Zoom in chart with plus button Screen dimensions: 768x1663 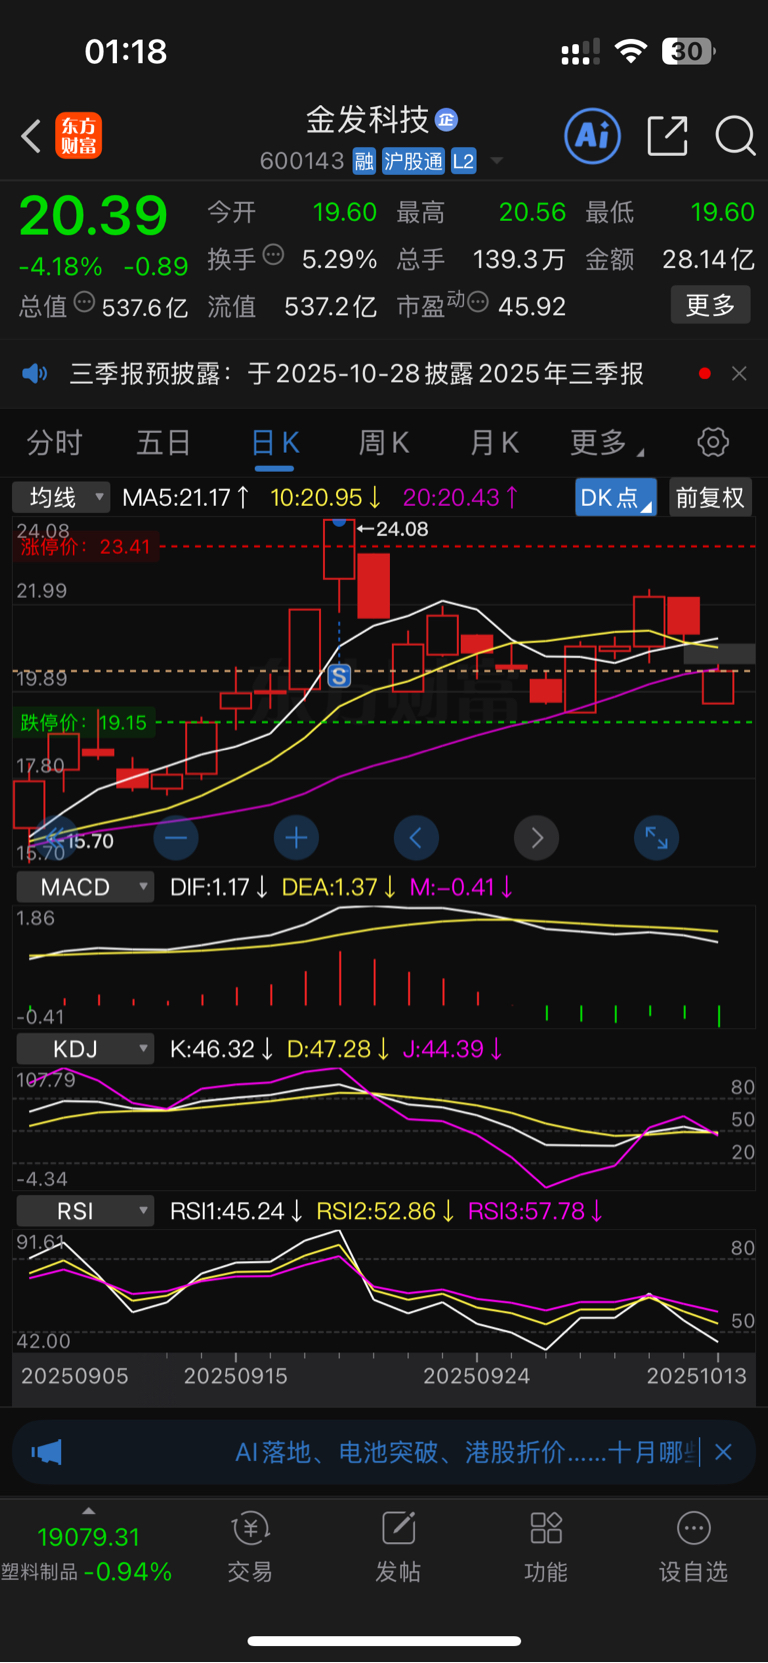296,837
